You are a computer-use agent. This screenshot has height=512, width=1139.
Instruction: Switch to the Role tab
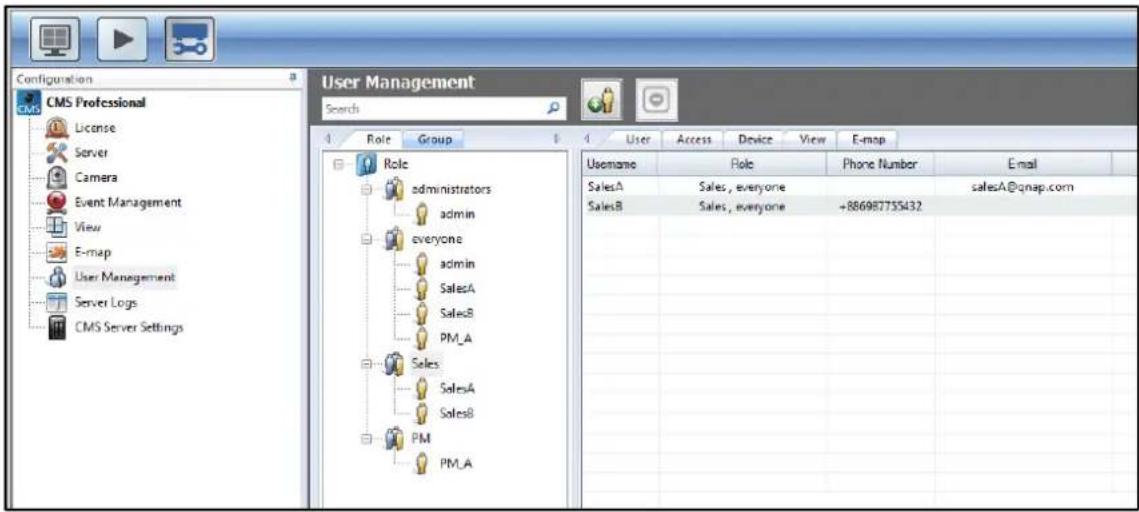tap(378, 139)
